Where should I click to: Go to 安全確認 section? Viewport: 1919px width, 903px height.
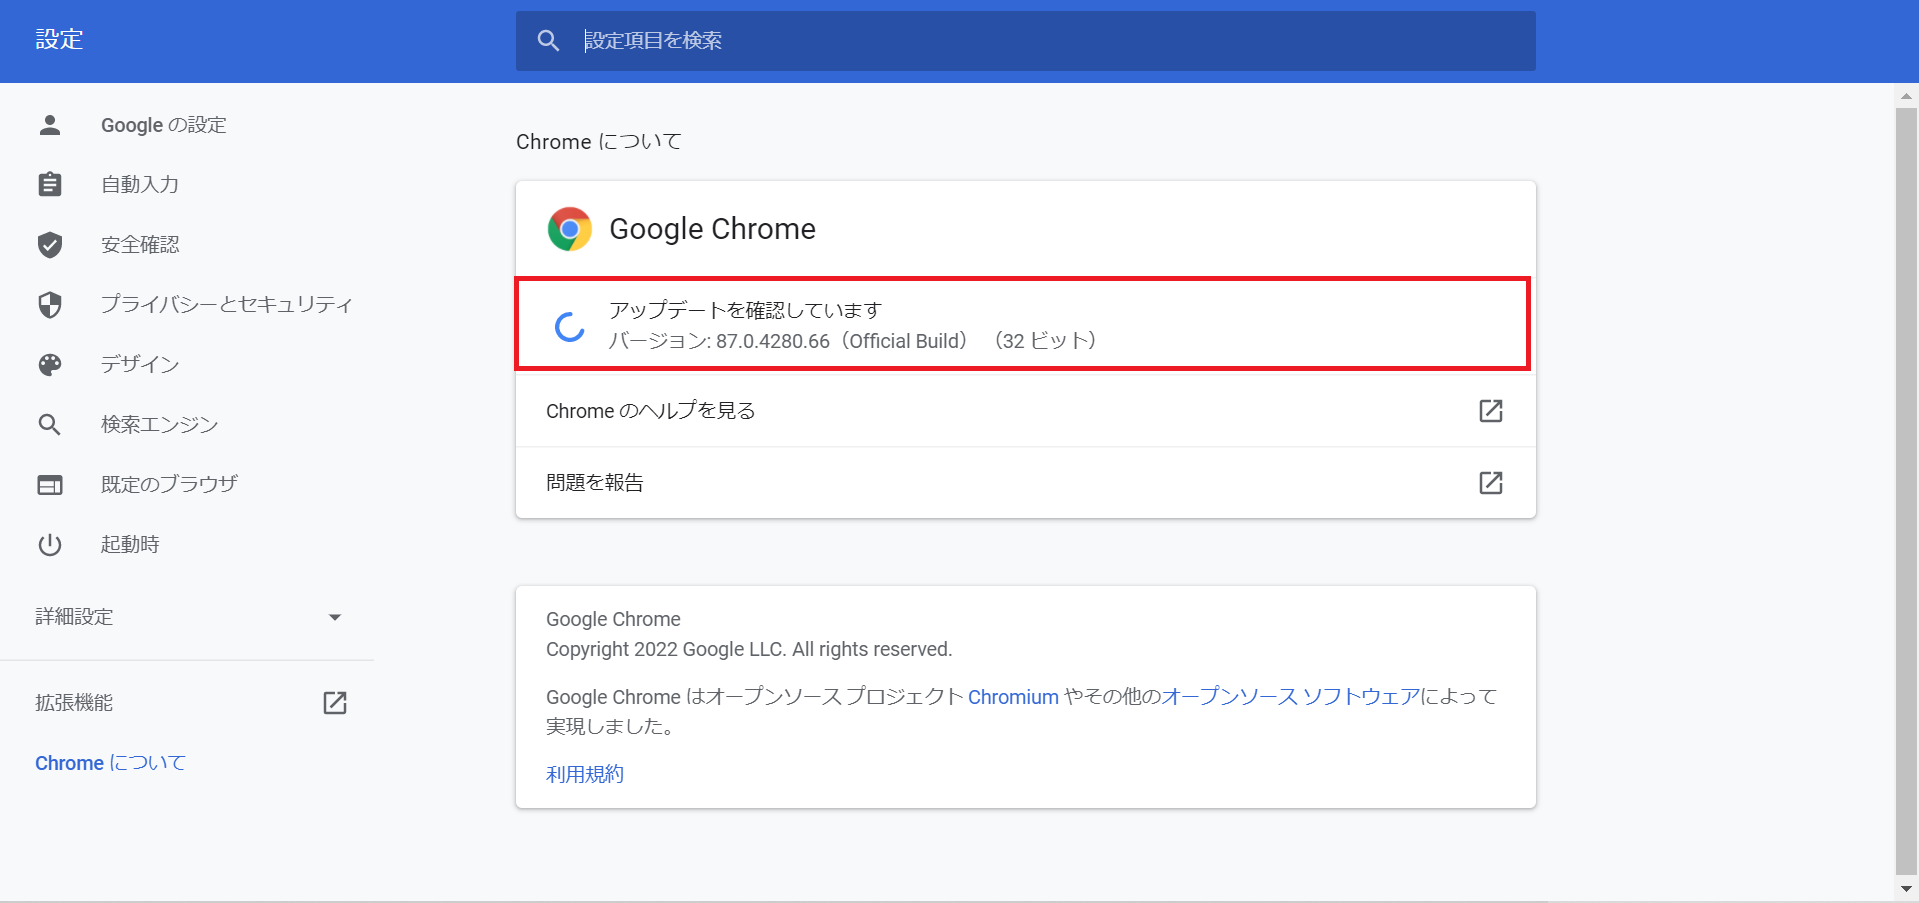pos(140,245)
